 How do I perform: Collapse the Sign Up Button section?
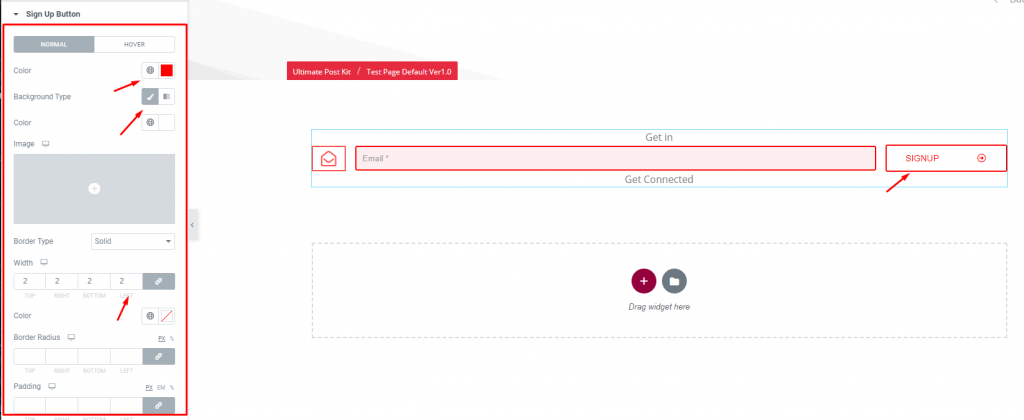(47, 13)
